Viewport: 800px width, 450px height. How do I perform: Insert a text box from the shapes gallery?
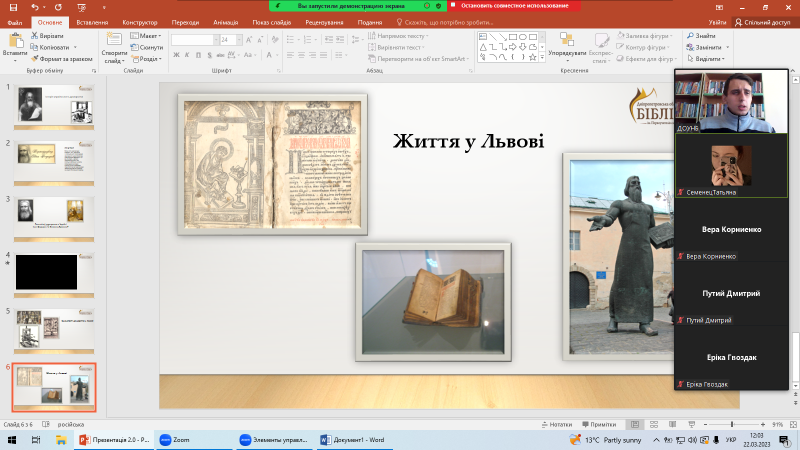point(483,37)
